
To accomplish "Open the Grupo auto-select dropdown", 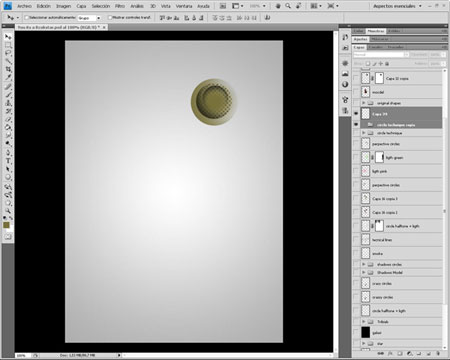I will [89, 18].
